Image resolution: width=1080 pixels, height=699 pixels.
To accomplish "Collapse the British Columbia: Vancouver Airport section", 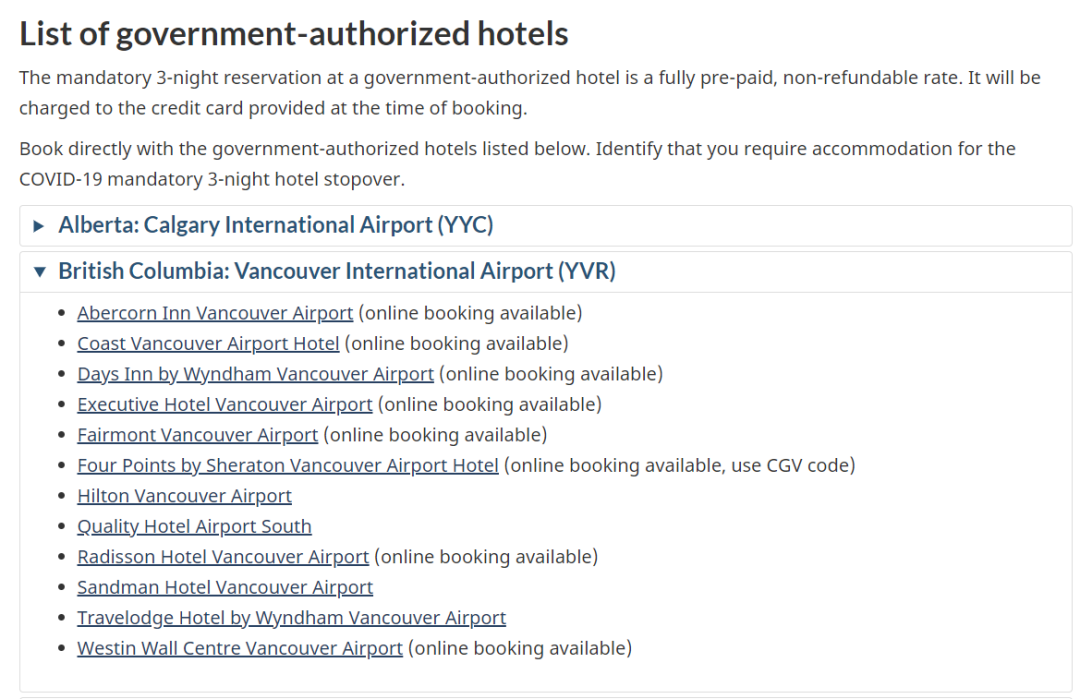I will pyautogui.click(x=336, y=271).
